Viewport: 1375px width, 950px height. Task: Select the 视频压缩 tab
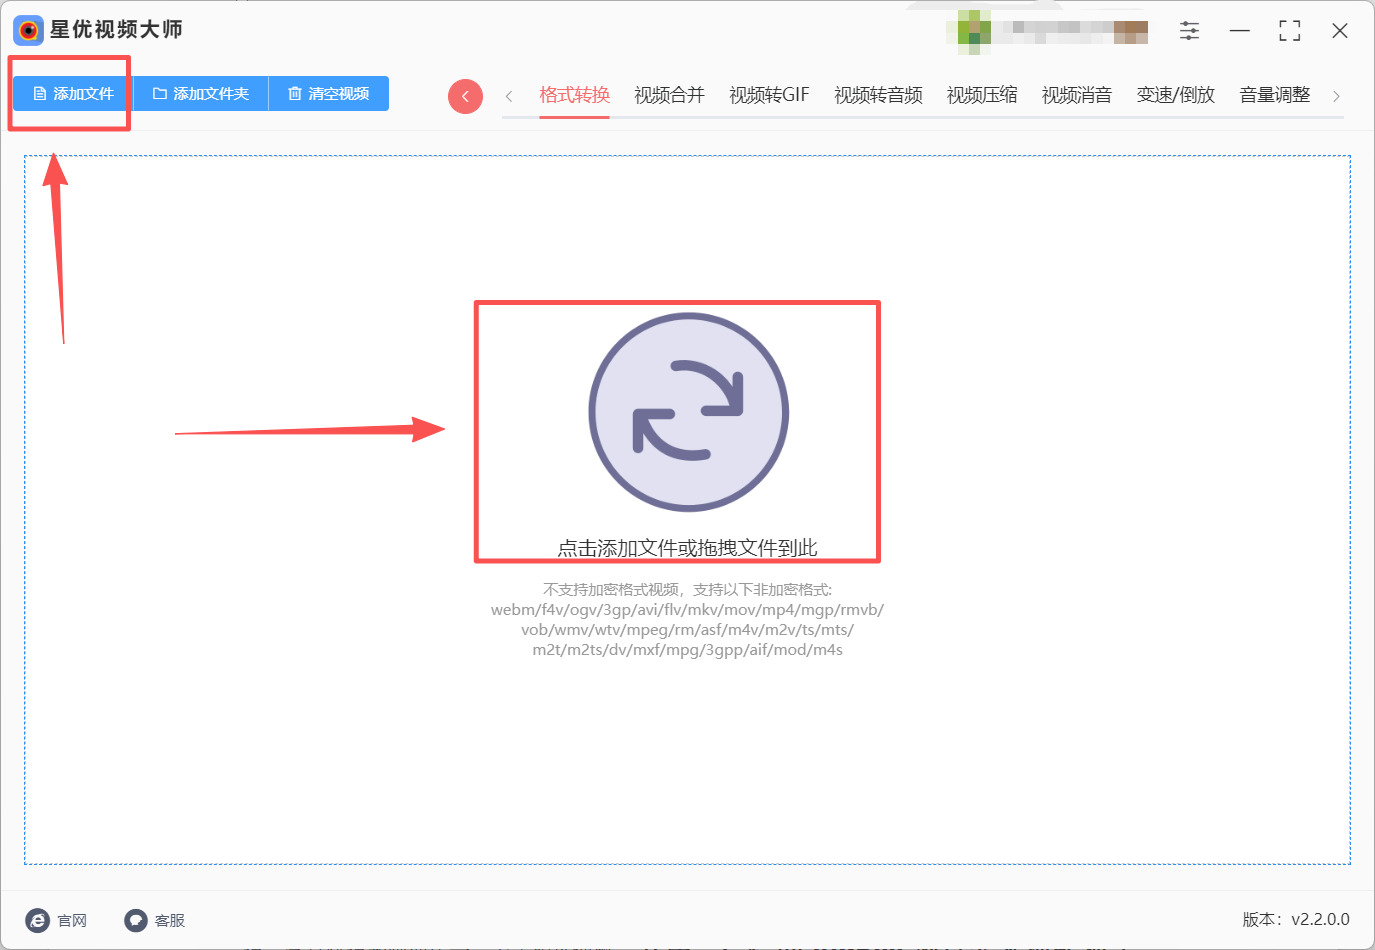click(x=982, y=95)
